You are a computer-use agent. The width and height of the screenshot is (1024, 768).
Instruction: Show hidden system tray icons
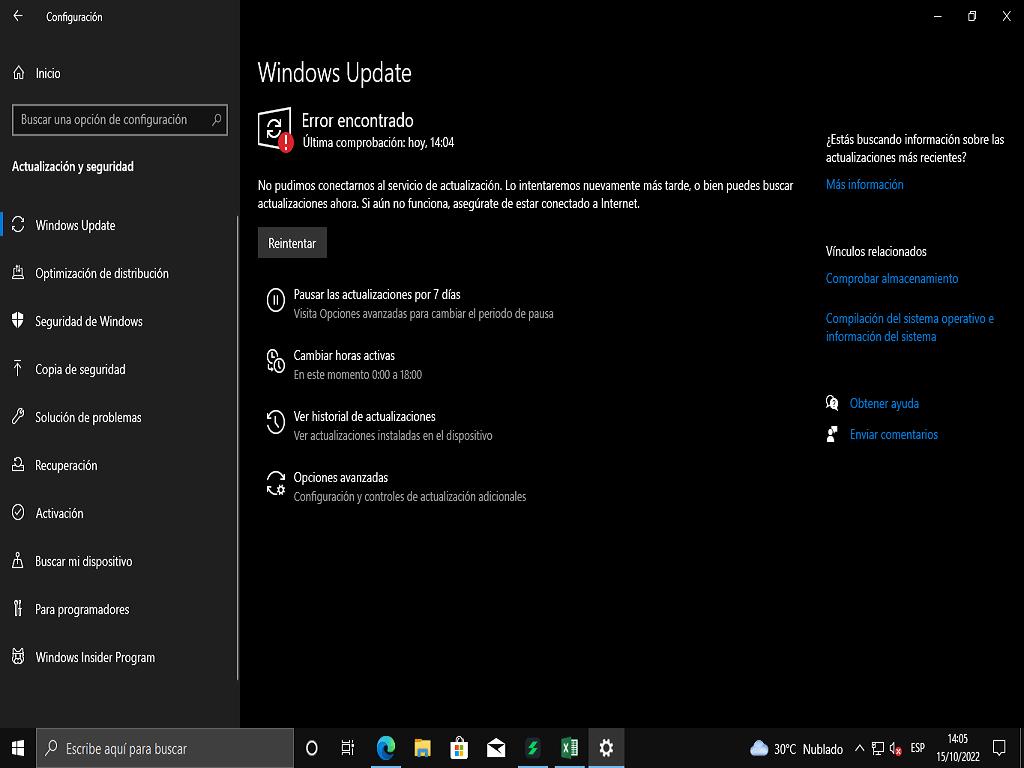coord(859,748)
